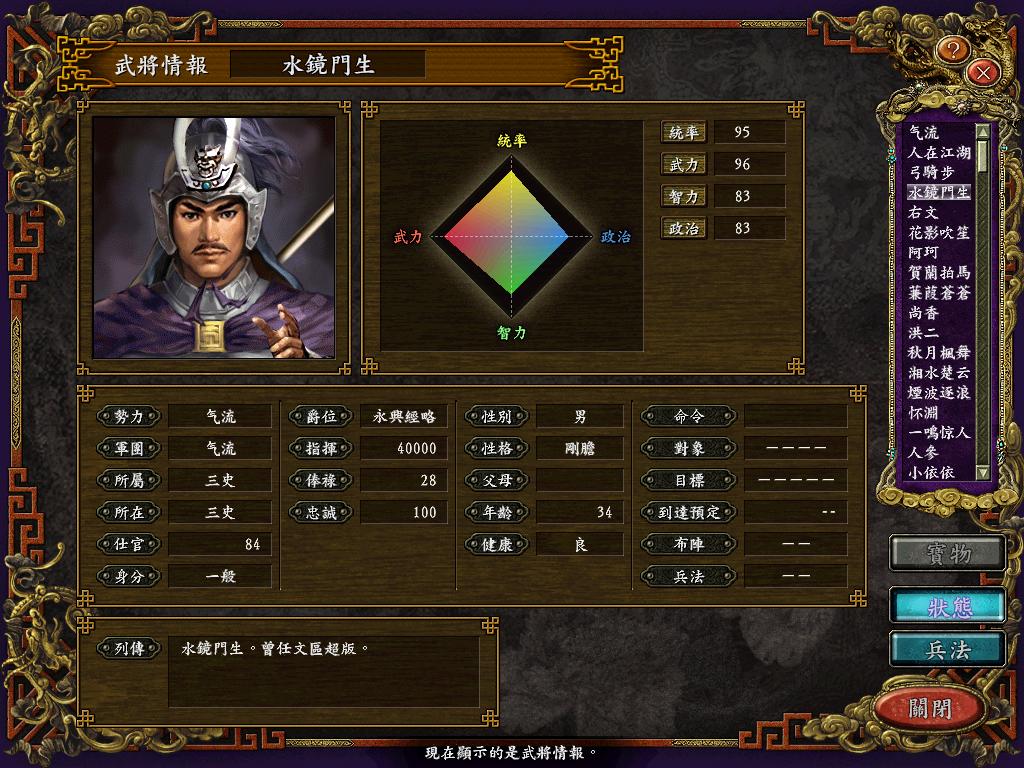Switch to the 兵法 tactics view

(x=948, y=650)
